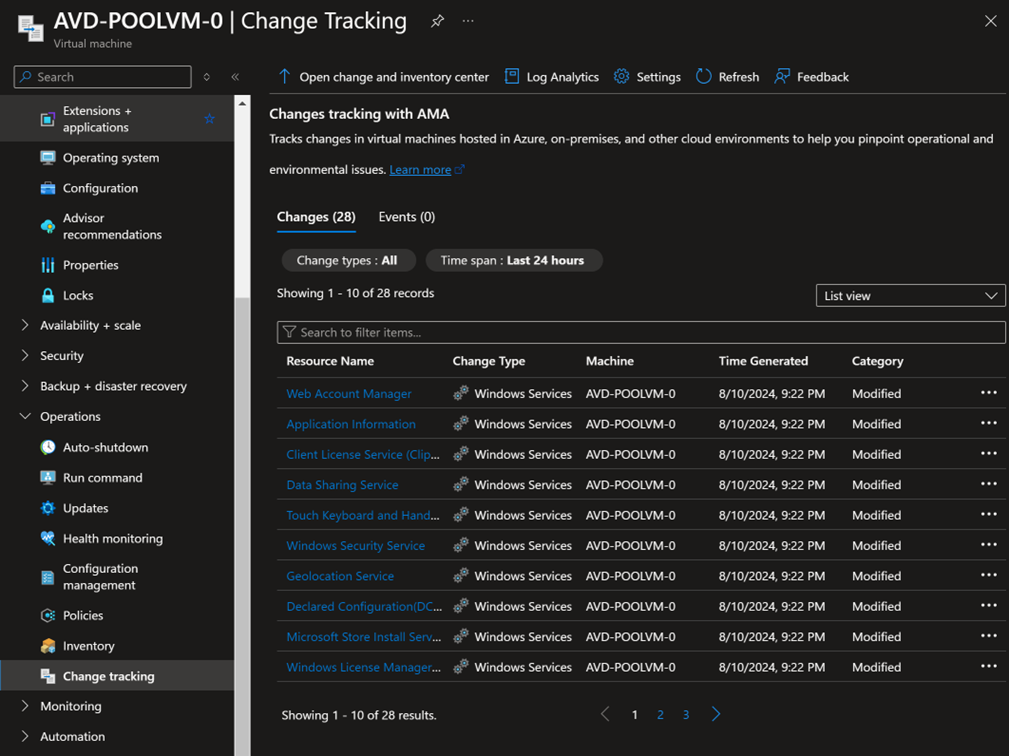The width and height of the screenshot is (1009, 756).
Task: Click the Log Analytics icon
Action: point(512,77)
